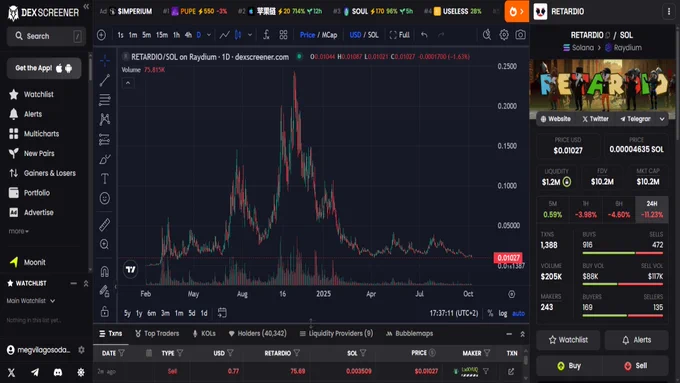Viewport: 680px width, 383px height.
Task: Switch to Top Traders tab
Action: 157,333
